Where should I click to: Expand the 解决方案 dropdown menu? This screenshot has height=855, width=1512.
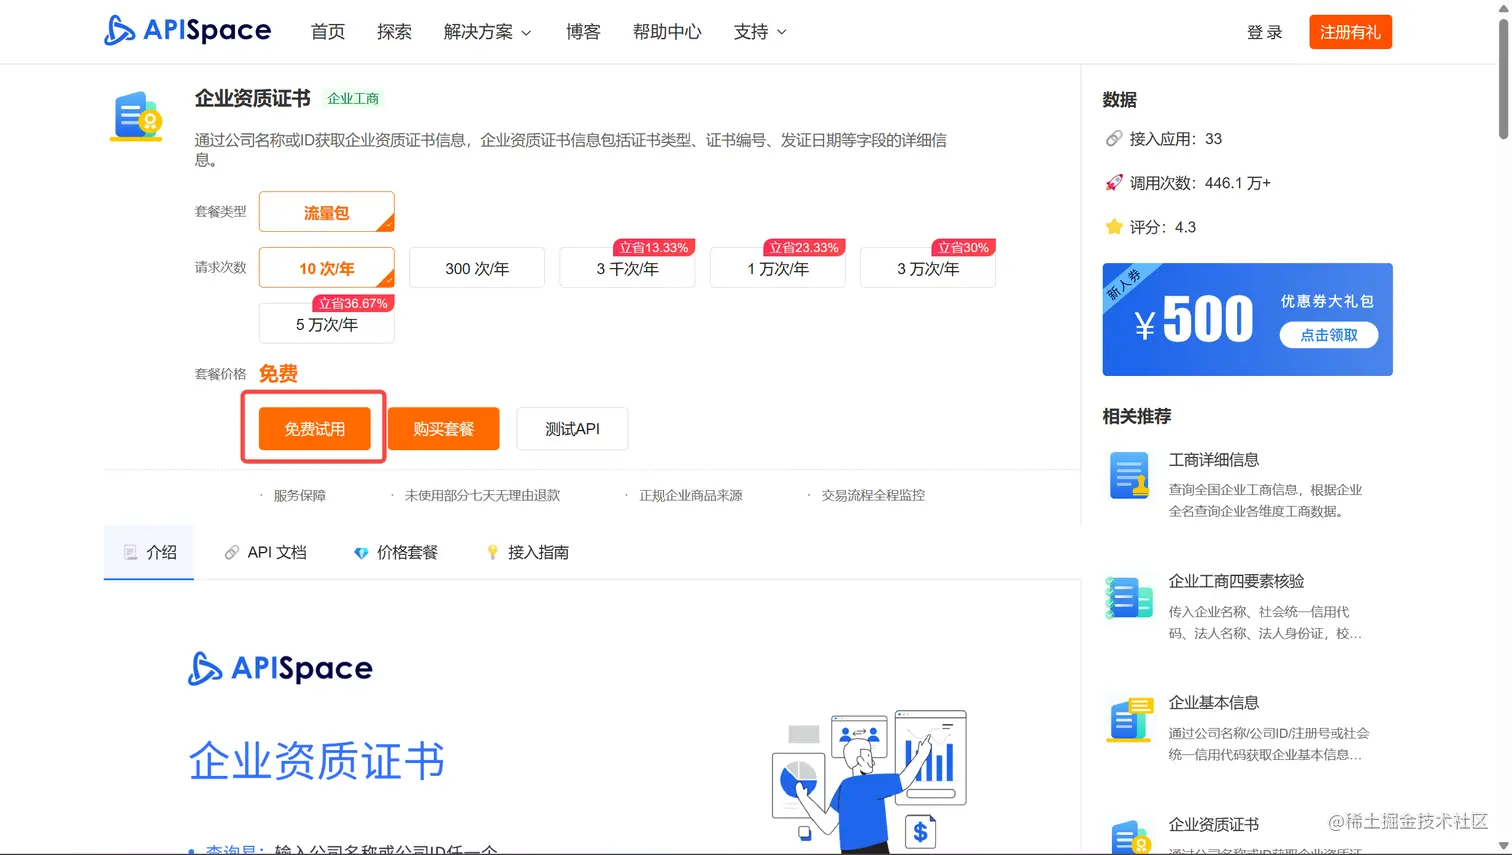[x=487, y=32]
